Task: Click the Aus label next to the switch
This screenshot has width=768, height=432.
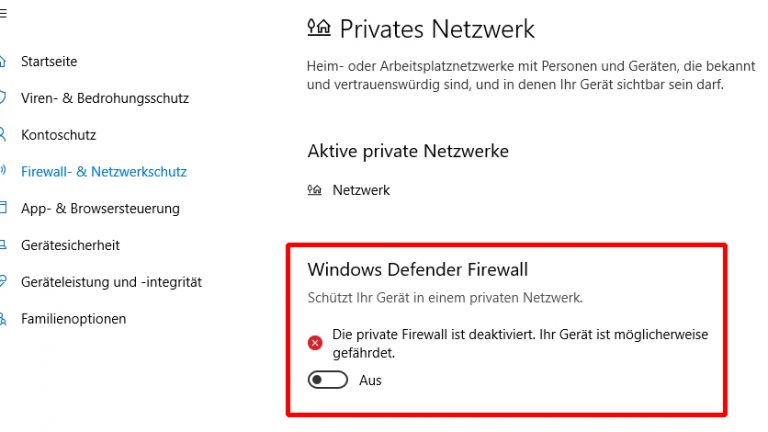Action: [370, 380]
